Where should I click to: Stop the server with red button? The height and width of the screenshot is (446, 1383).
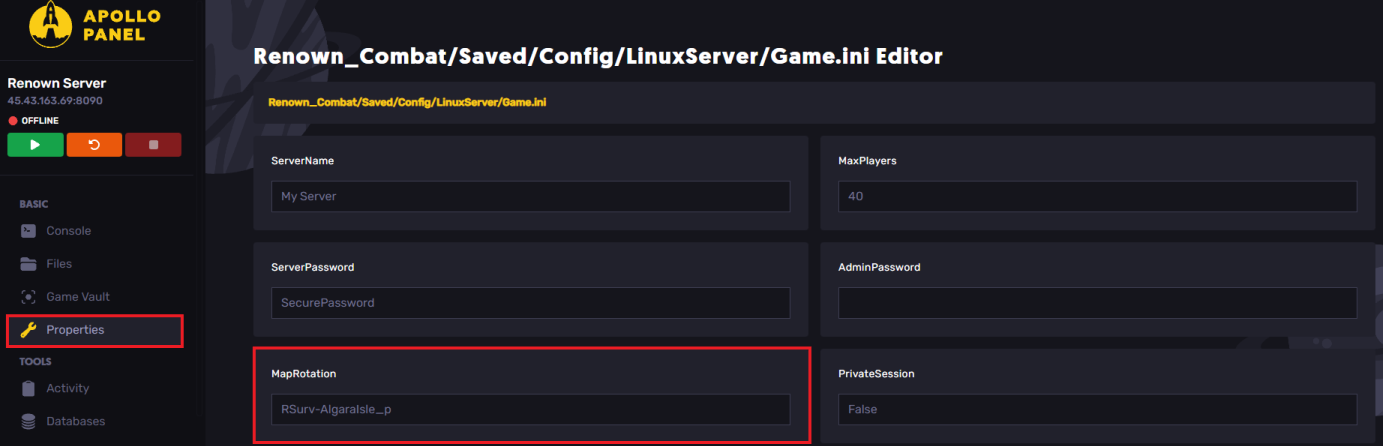click(153, 145)
